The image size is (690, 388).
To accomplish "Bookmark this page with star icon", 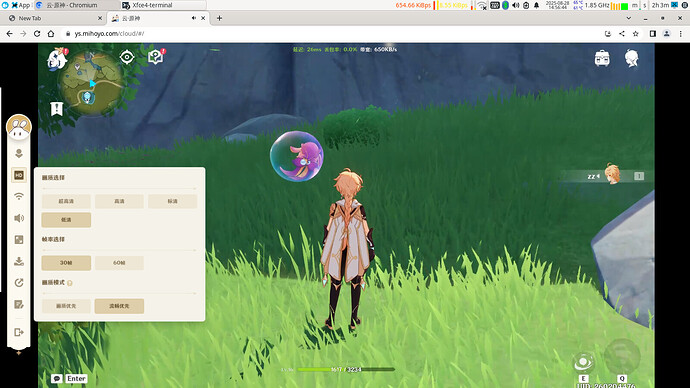I will point(635,33).
